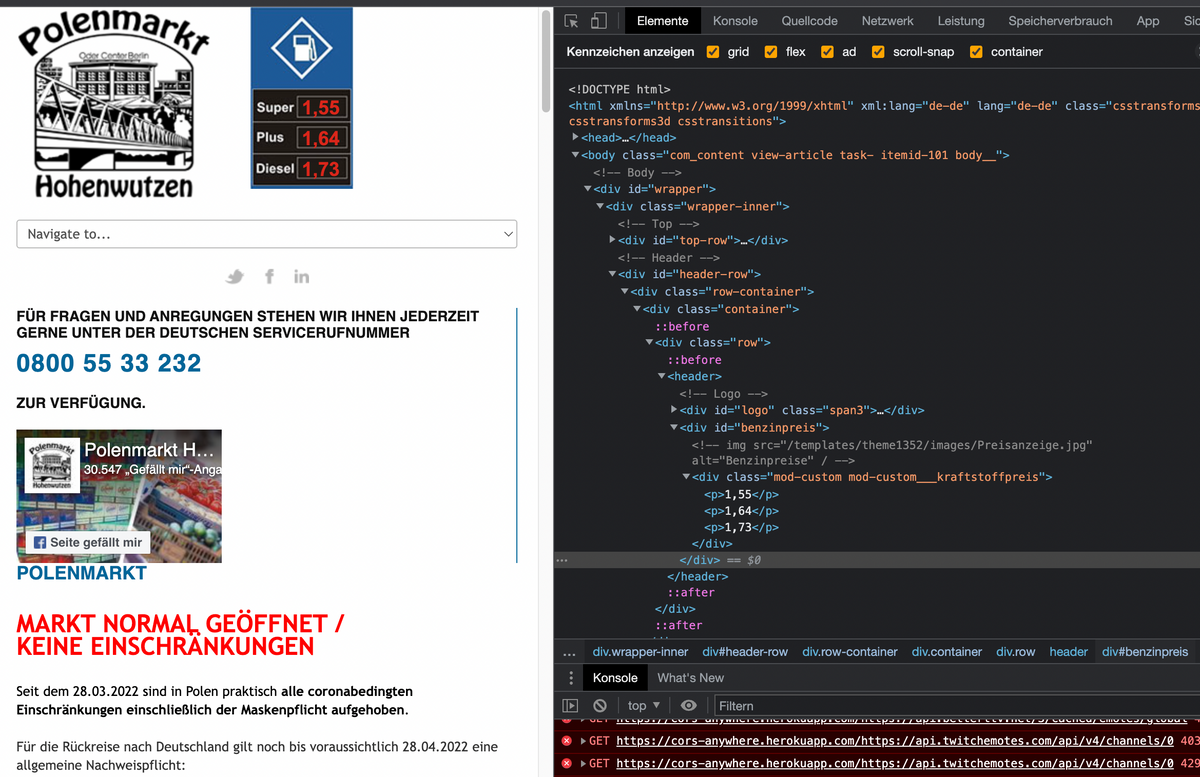Open the Speicherverbrauch tab
1200x777 pixels.
pyautogui.click(x=1062, y=21)
